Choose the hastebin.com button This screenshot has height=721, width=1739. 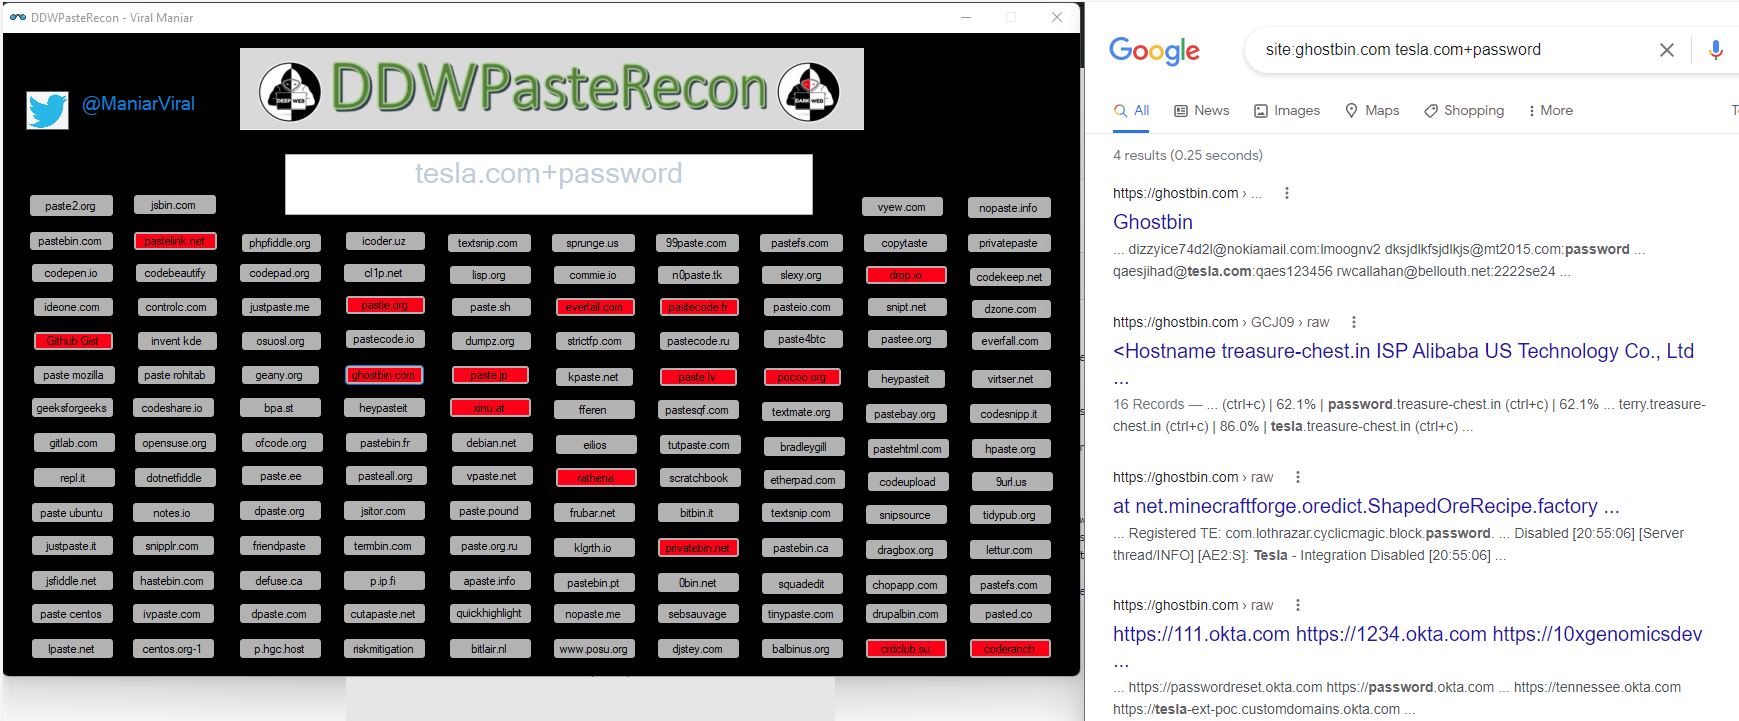[172, 581]
